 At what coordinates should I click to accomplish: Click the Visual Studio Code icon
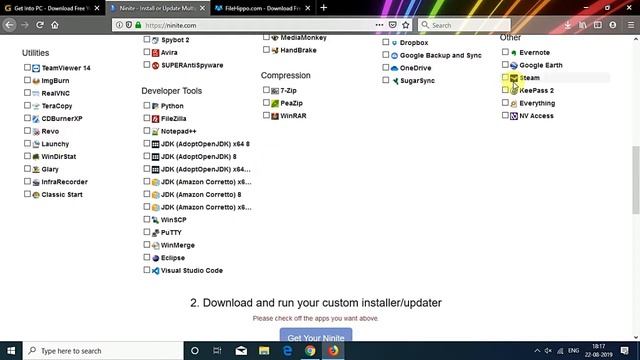(156, 271)
